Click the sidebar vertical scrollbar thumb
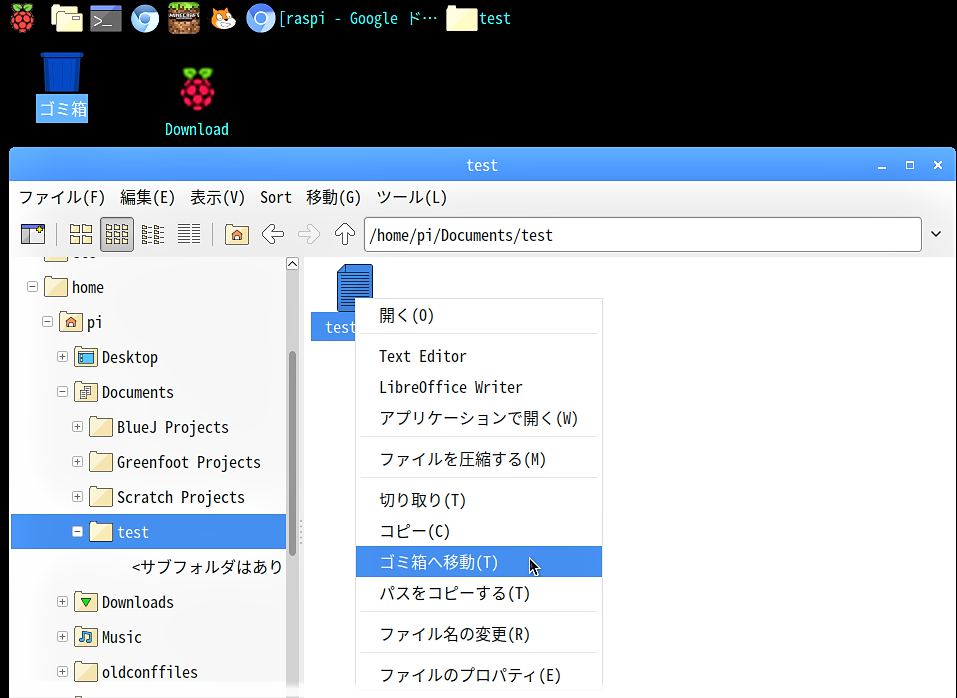This screenshot has width=957, height=698. tap(292, 453)
